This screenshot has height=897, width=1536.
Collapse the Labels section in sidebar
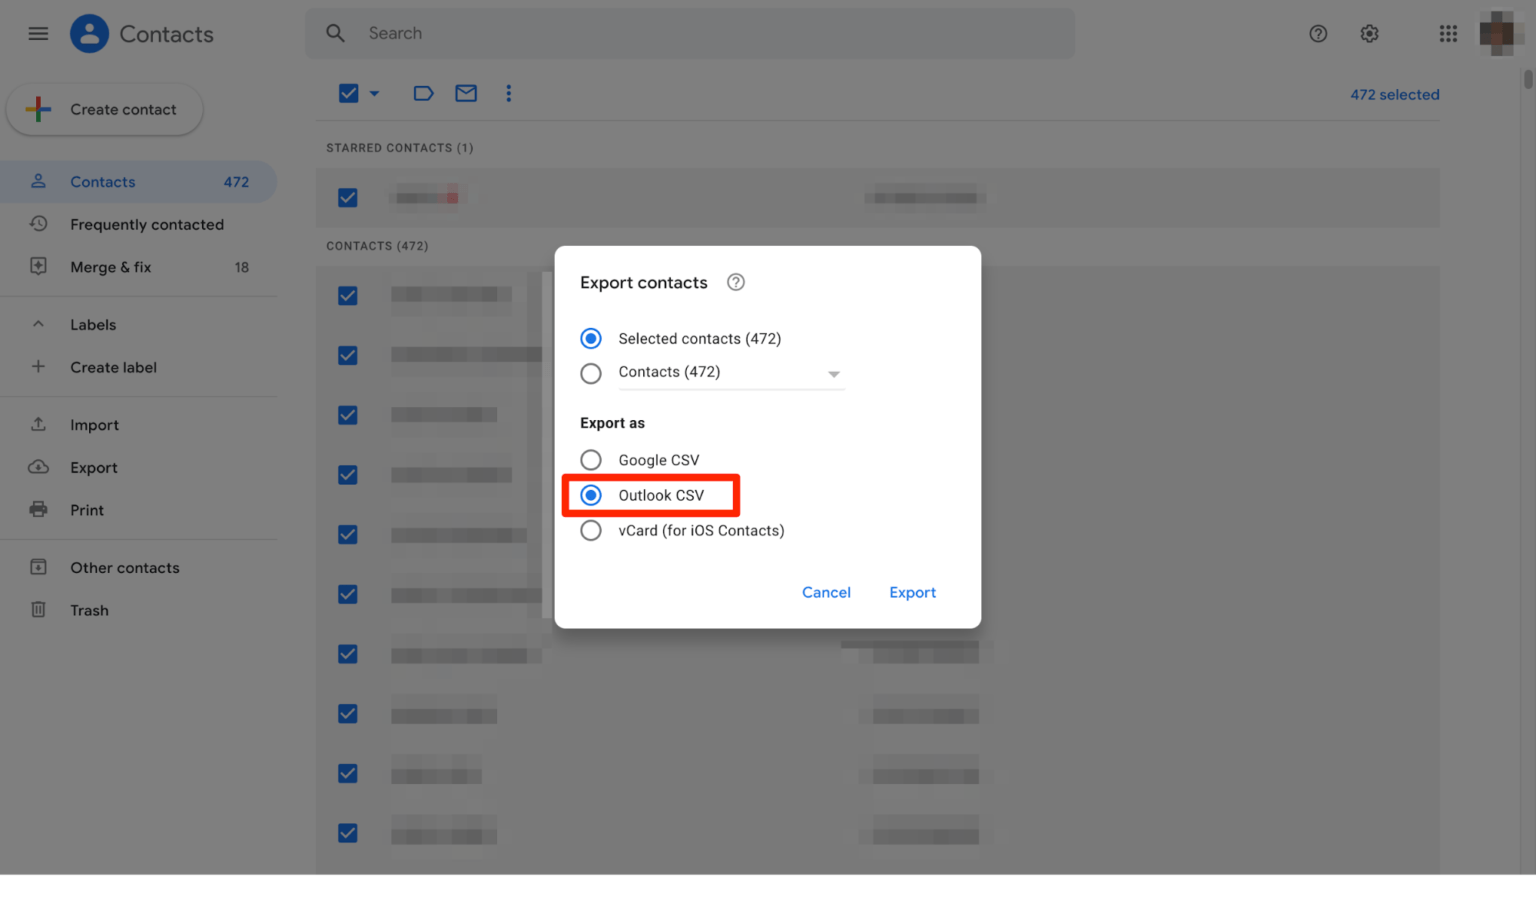(x=38, y=324)
